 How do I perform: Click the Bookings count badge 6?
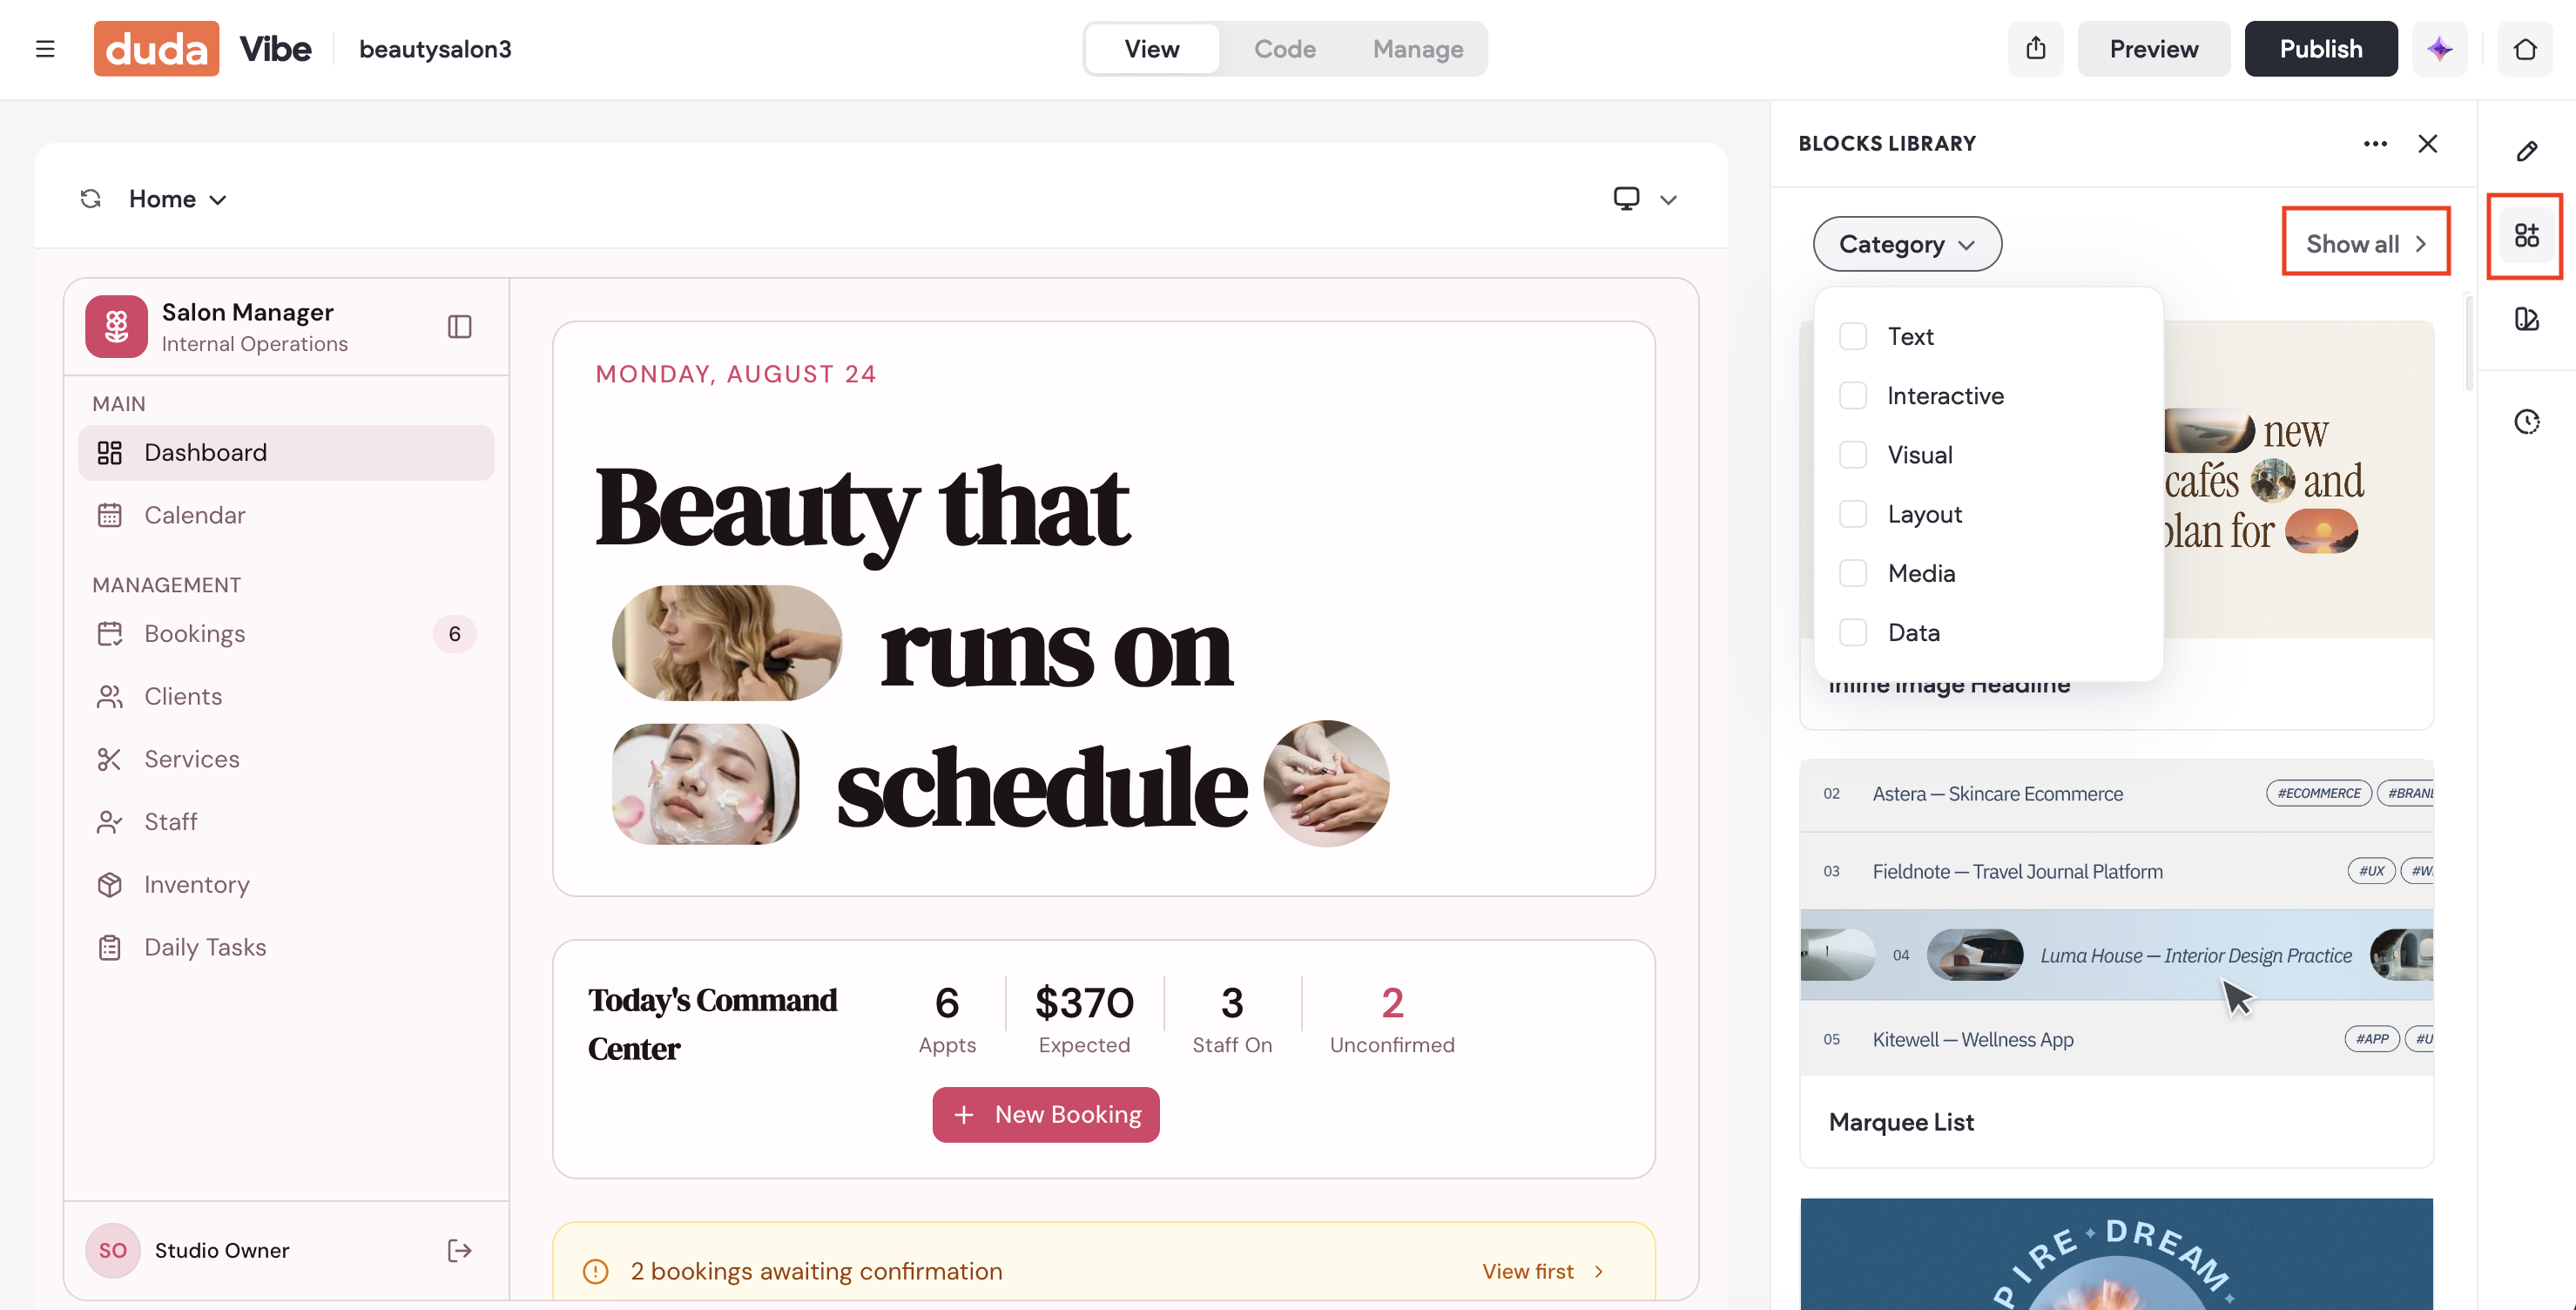(455, 634)
